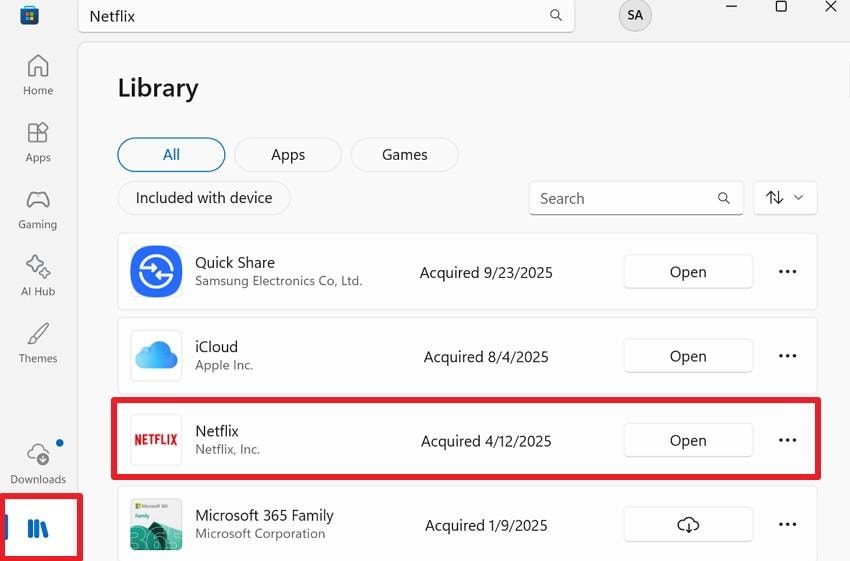Select Included with device filter
The width and height of the screenshot is (850, 561).
click(x=204, y=198)
